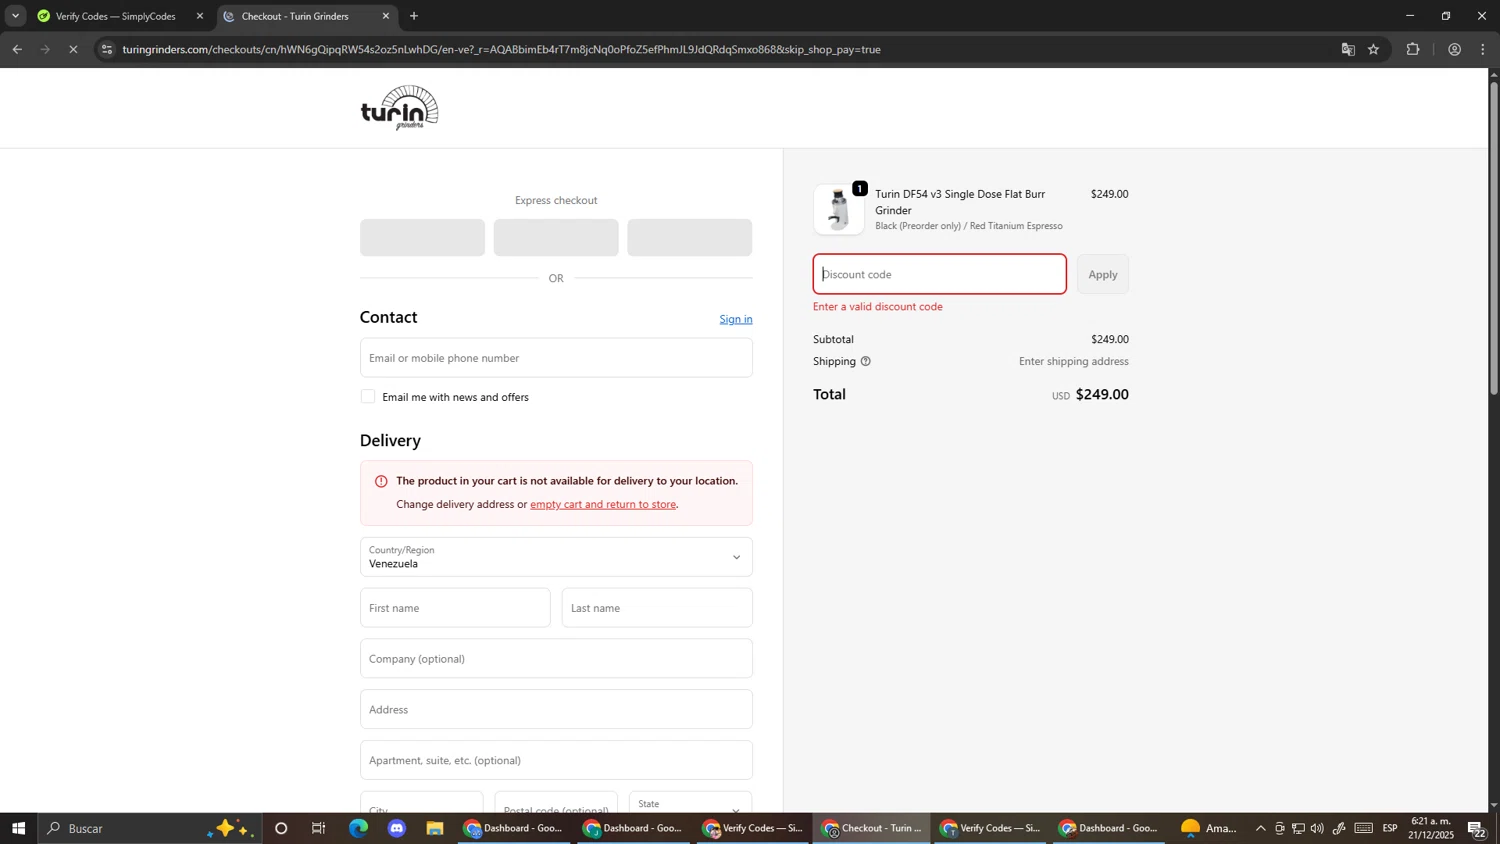The height and width of the screenshot is (844, 1500).
Task: Expand the Country/Region dropdown
Action: (556, 557)
